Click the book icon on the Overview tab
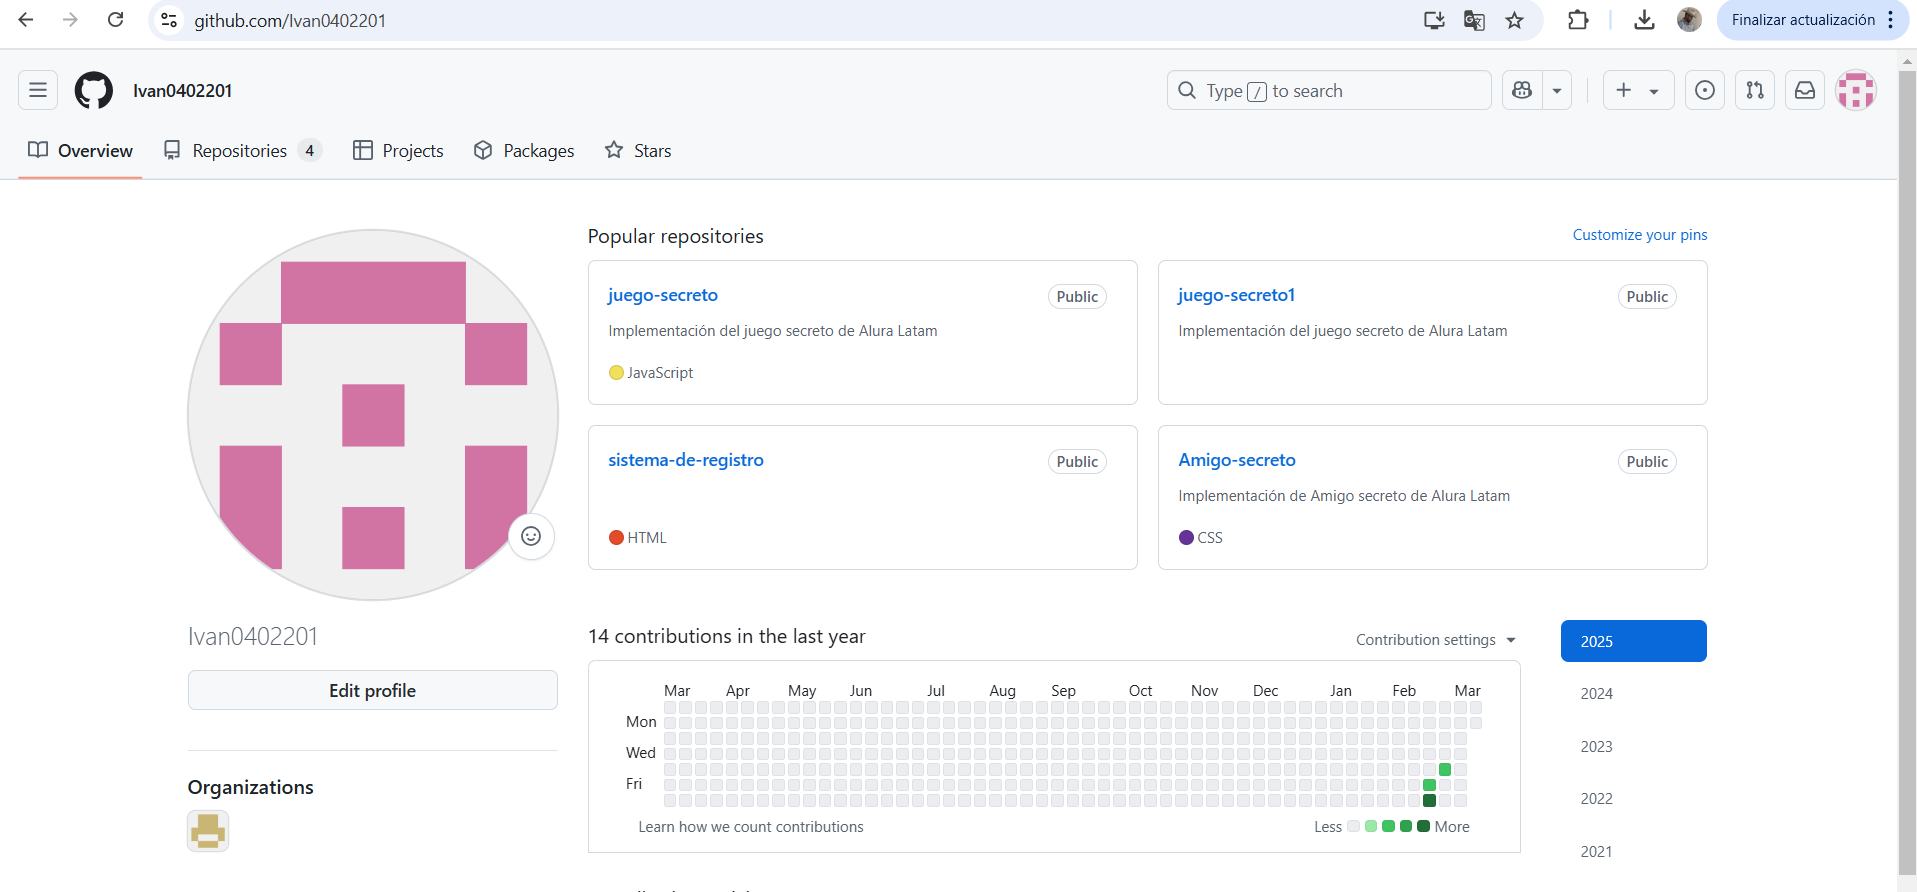 38,150
